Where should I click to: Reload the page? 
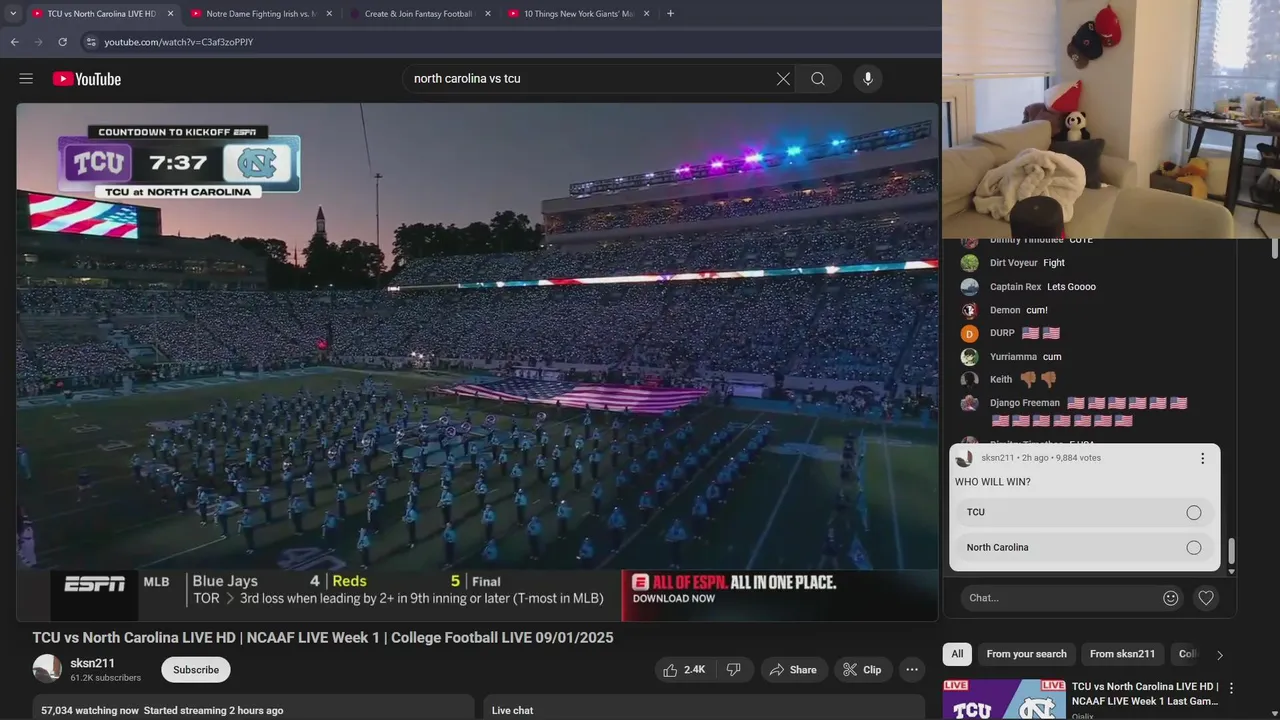click(x=62, y=42)
